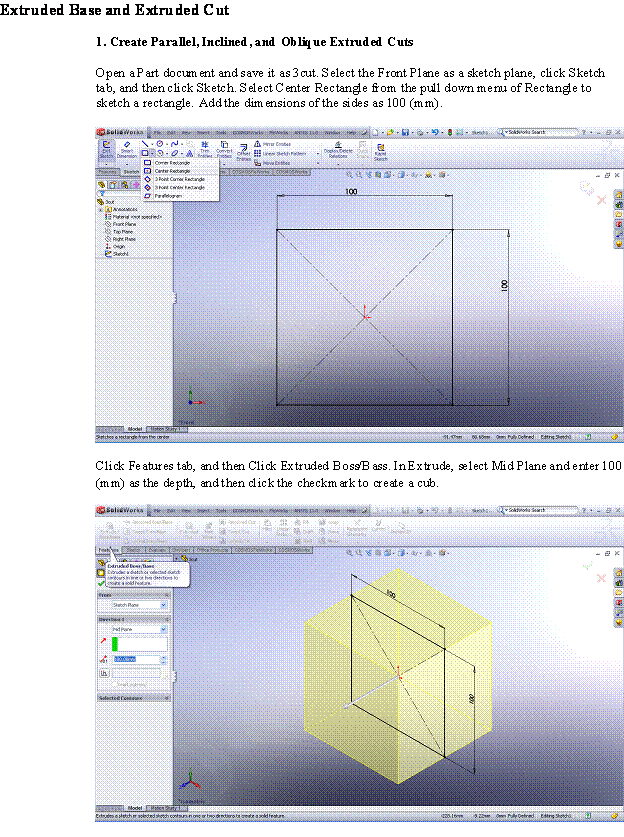Viewport: 624px width, 837px height.
Task: Click Undo icon in upper screenshot
Action: pyautogui.click(x=436, y=132)
